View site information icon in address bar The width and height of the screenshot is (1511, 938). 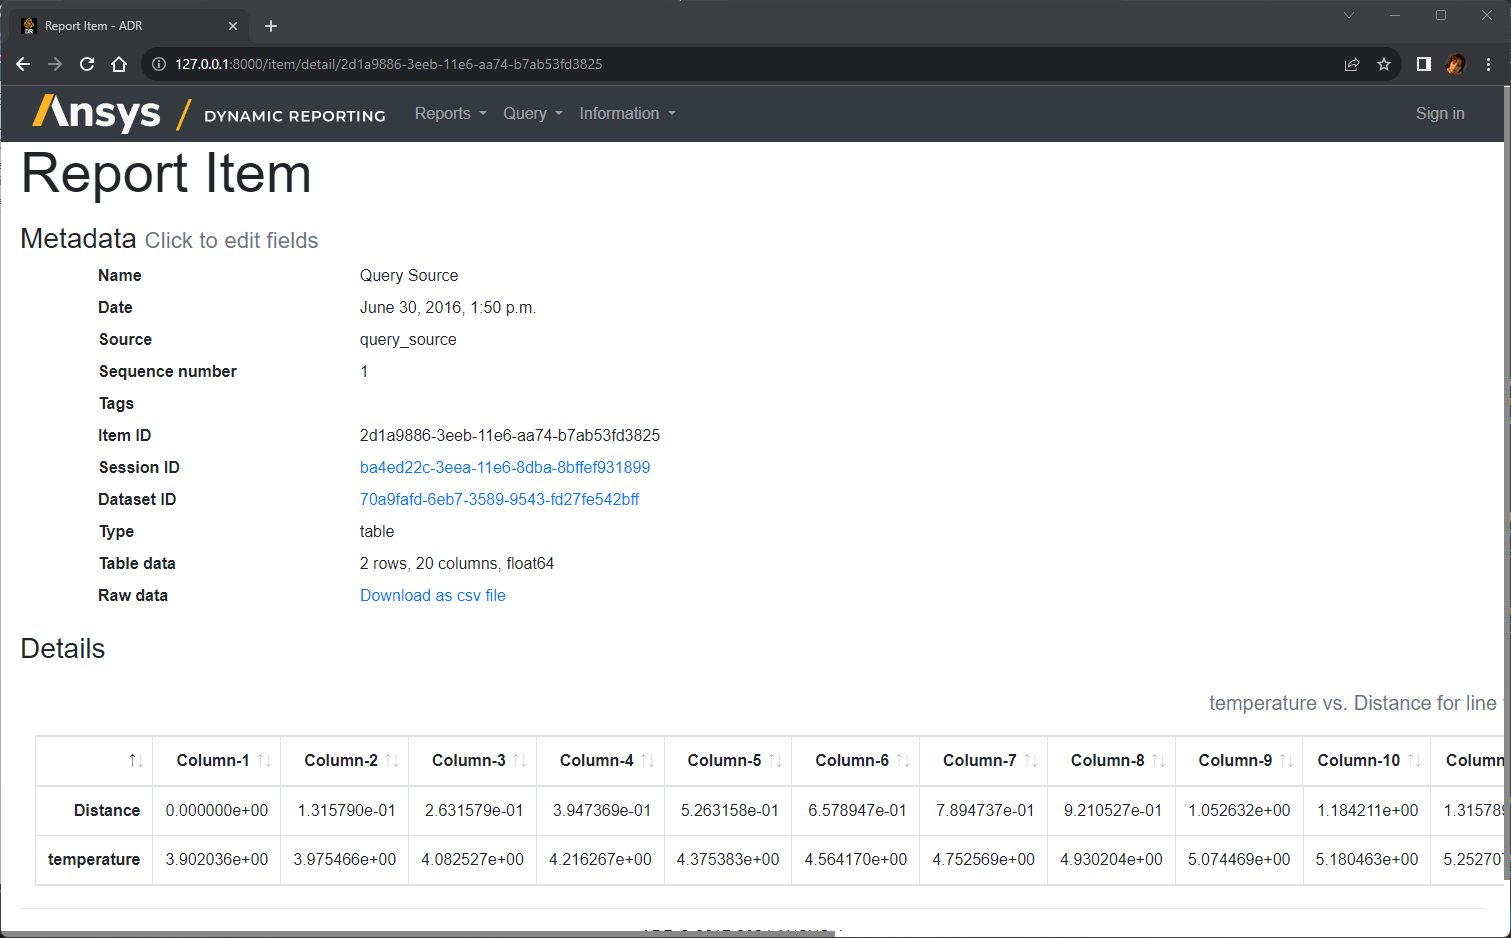click(158, 64)
